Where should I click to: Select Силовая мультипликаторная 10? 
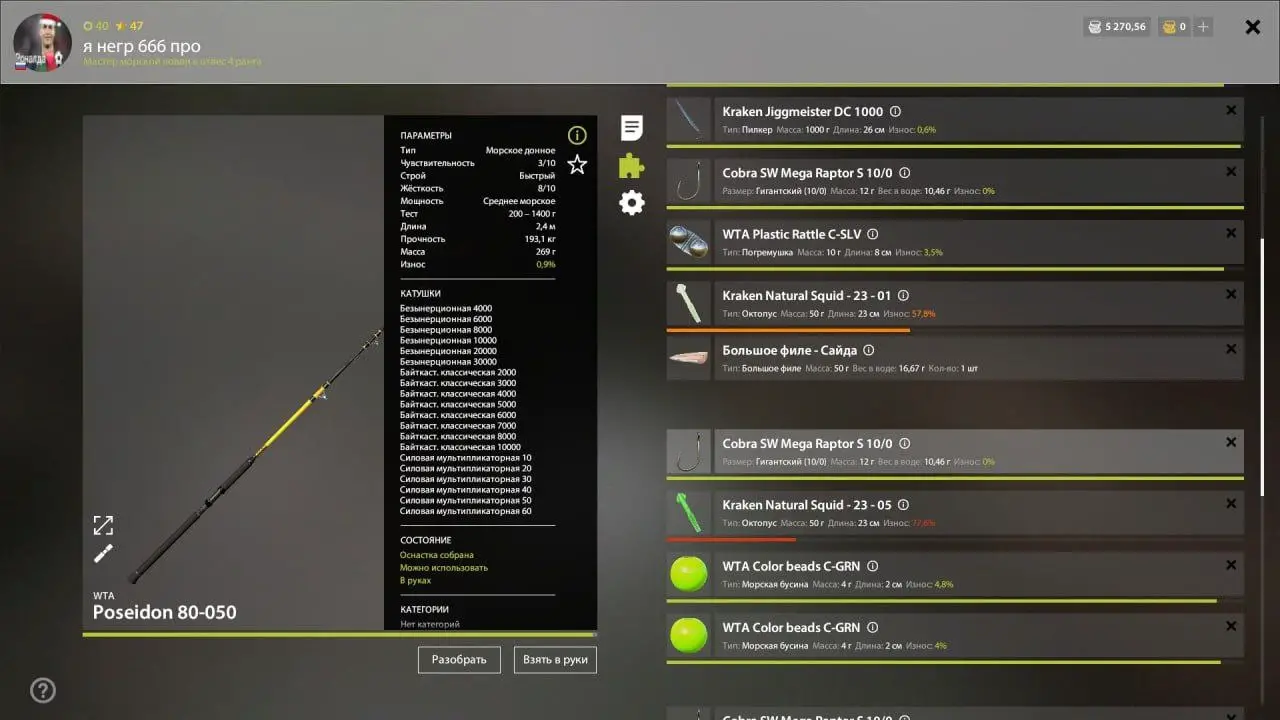[466, 458]
